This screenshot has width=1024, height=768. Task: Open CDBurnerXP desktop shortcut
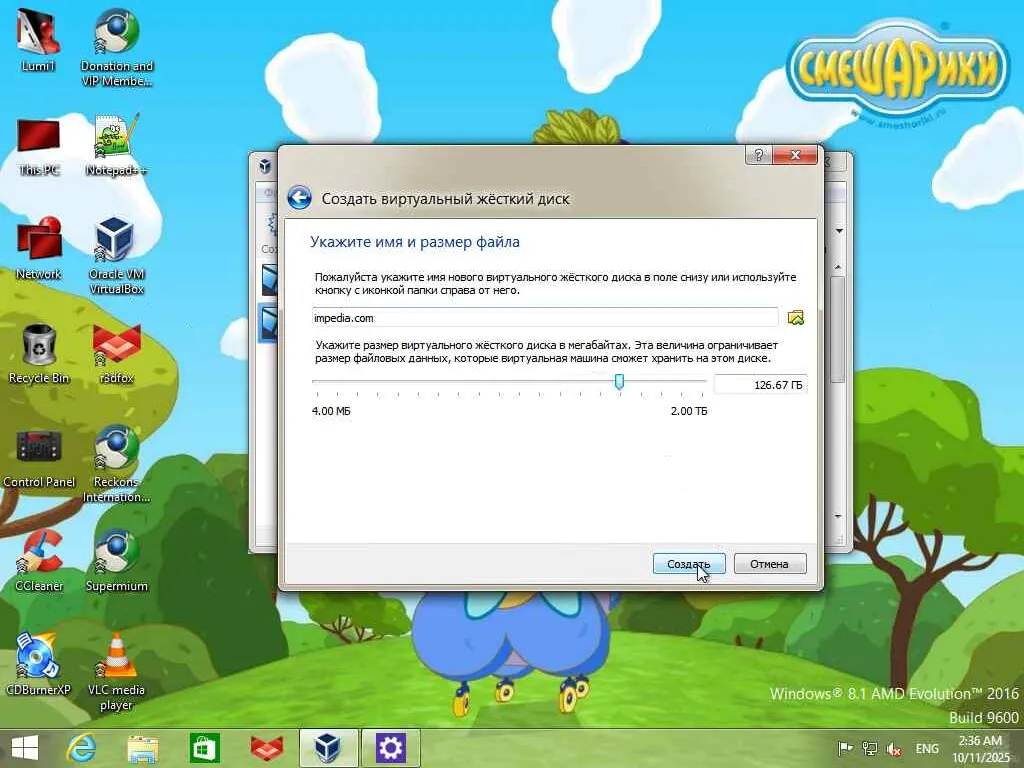(38, 665)
